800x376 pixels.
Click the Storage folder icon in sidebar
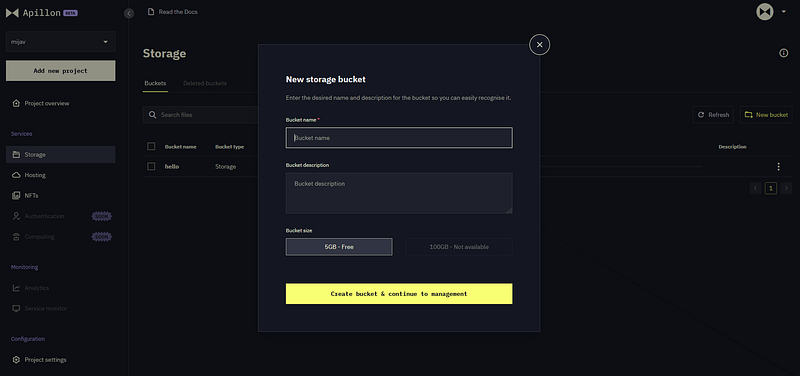pos(16,155)
